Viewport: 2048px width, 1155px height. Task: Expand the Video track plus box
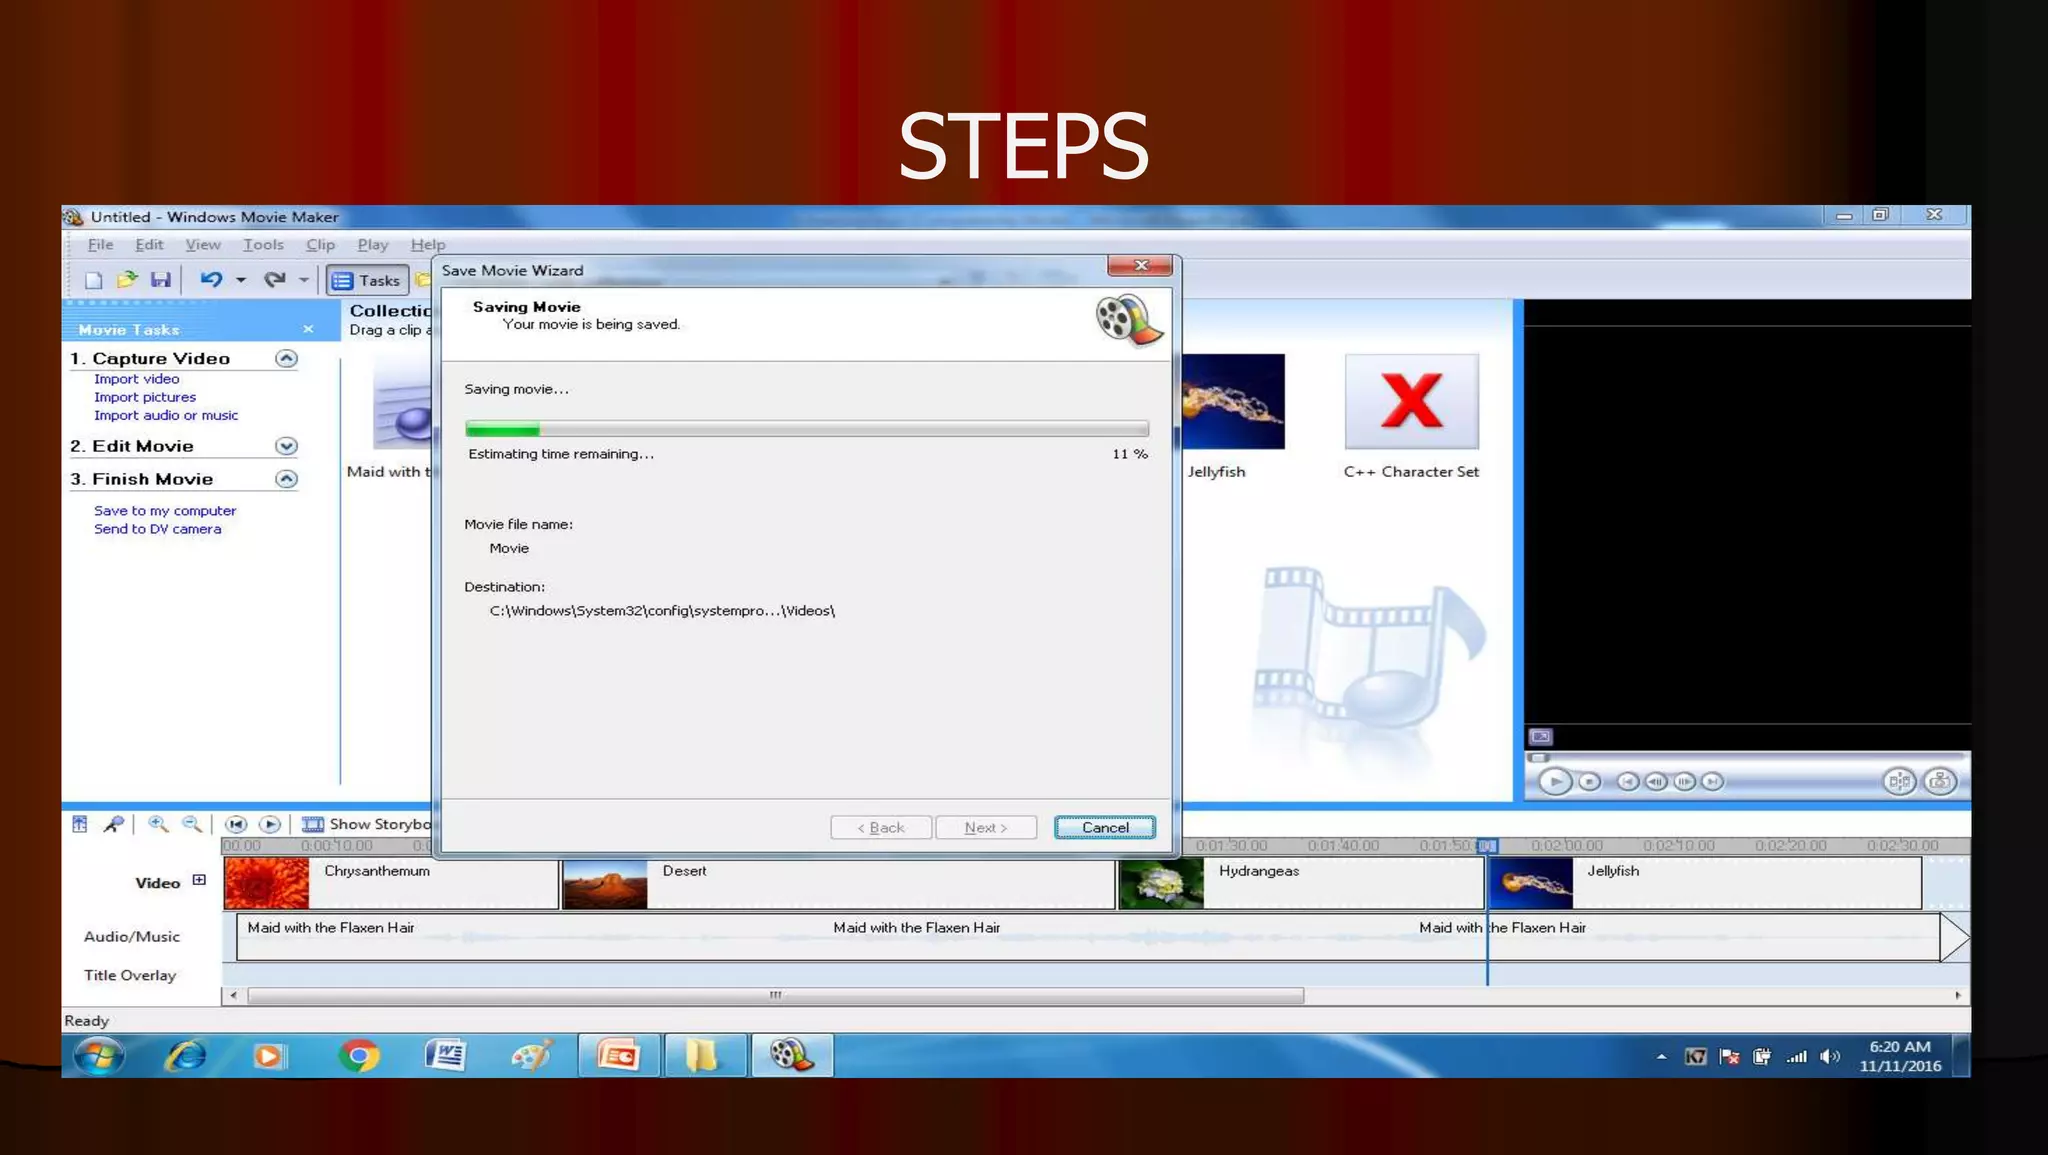(x=199, y=880)
